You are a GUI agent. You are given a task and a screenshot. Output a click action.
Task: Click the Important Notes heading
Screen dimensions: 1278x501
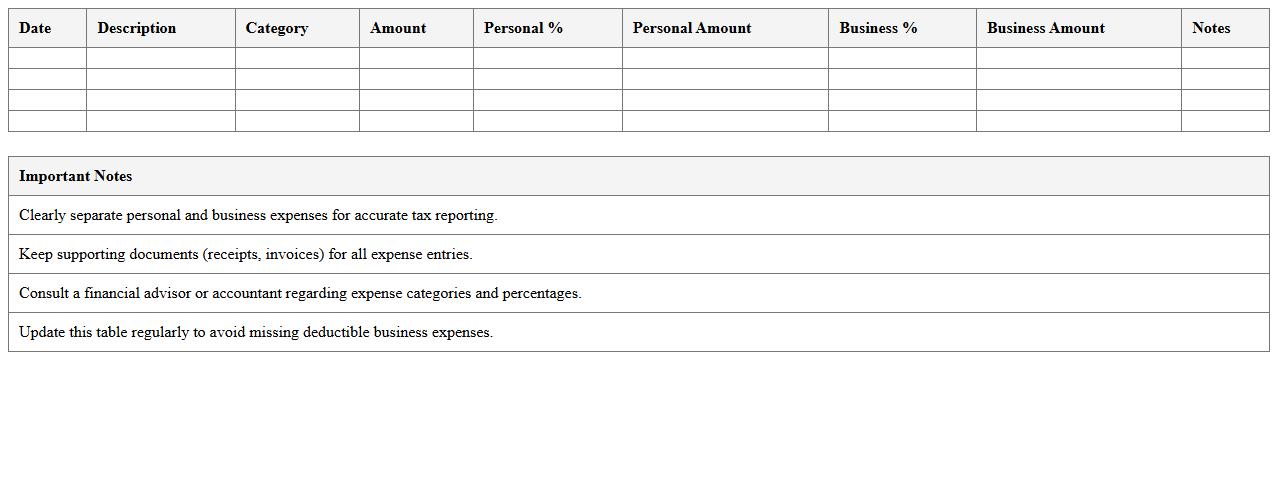[x=76, y=176]
